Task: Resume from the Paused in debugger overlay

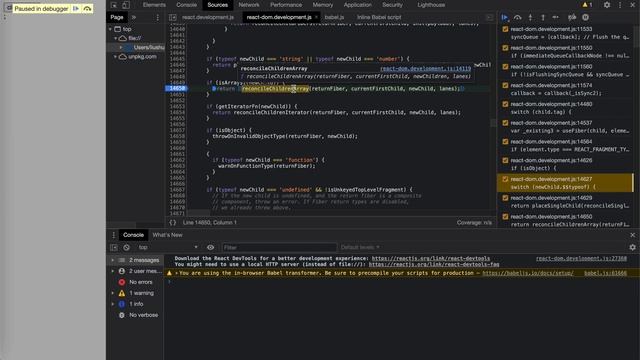Action: point(76,8)
